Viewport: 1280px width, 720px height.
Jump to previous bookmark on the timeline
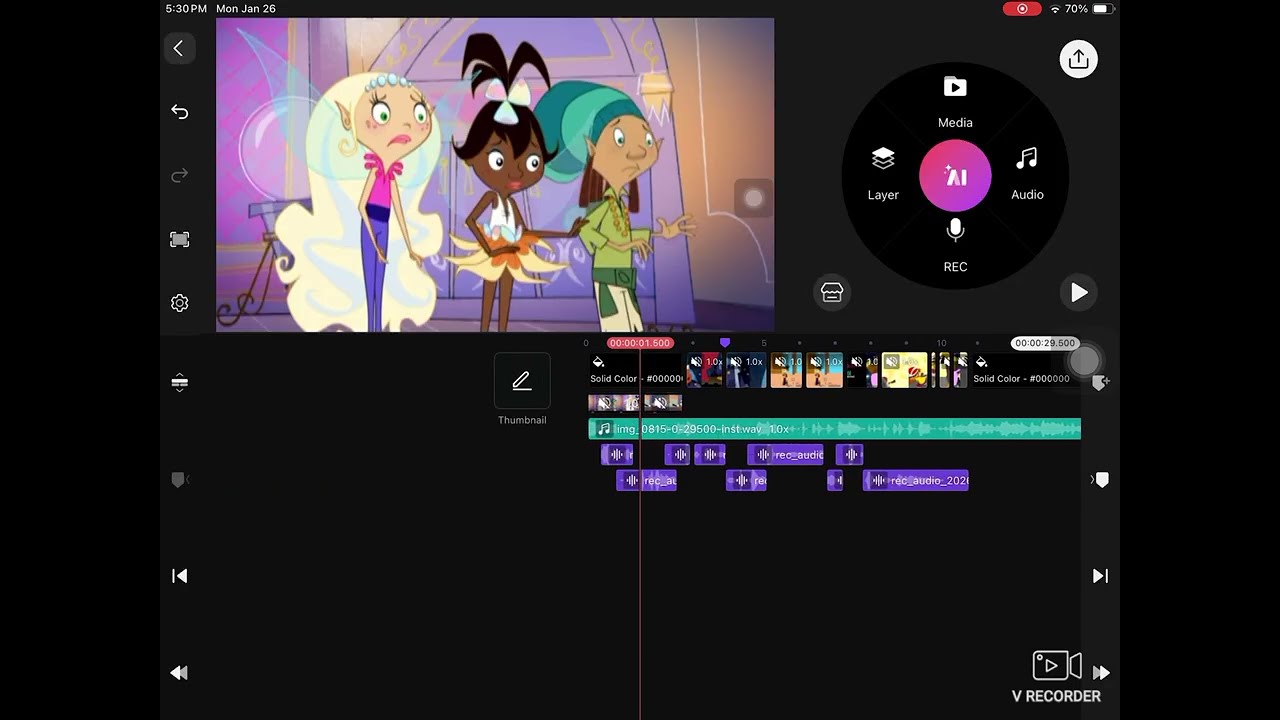[x=179, y=480]
